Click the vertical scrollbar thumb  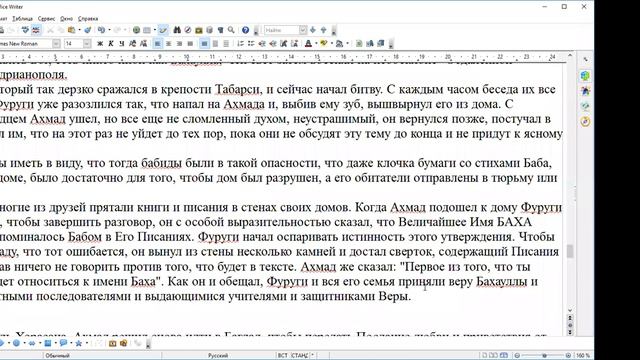click(570, 251)
